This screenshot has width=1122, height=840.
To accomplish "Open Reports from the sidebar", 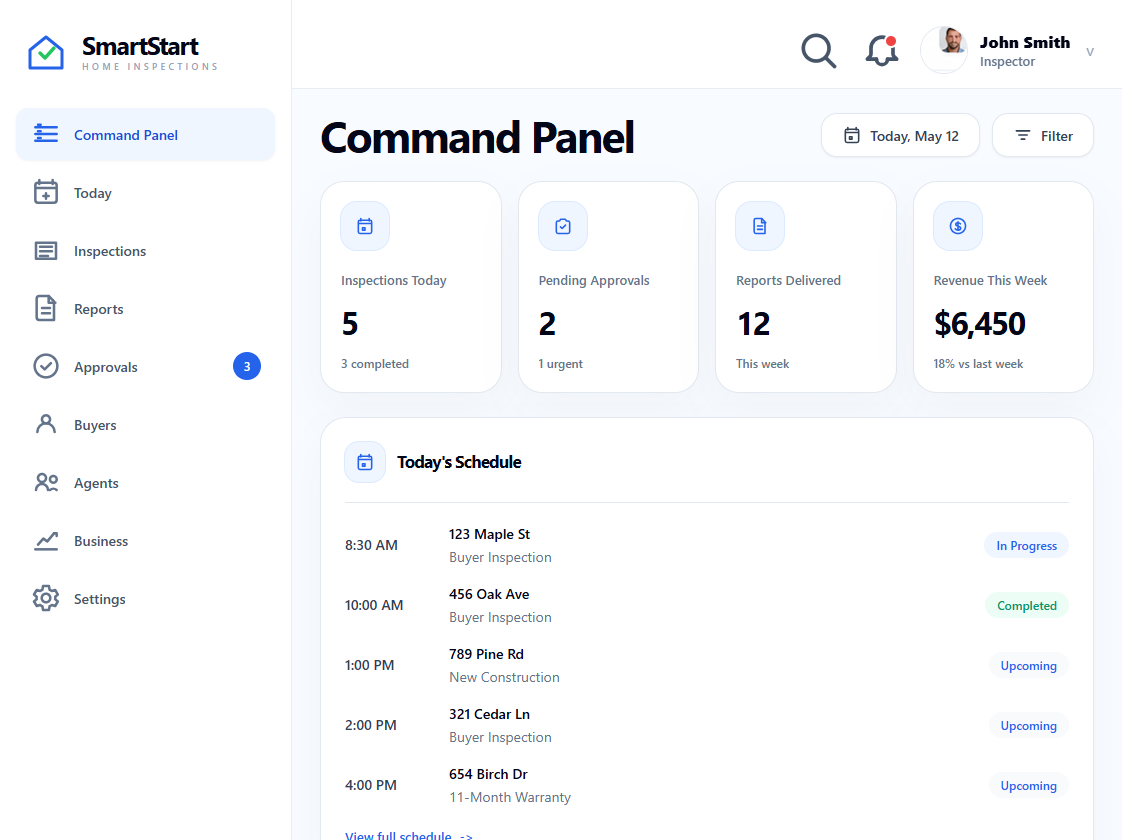I will point(145,308).
